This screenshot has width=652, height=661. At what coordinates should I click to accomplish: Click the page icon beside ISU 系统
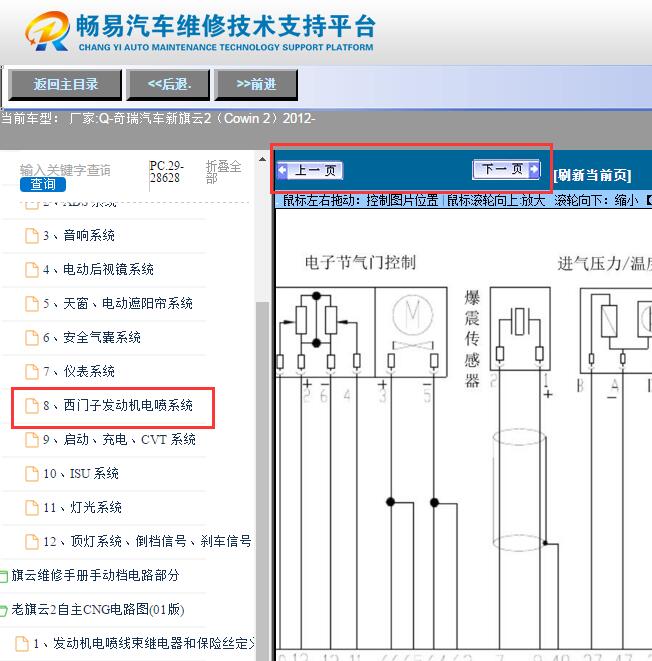point(32,474)
